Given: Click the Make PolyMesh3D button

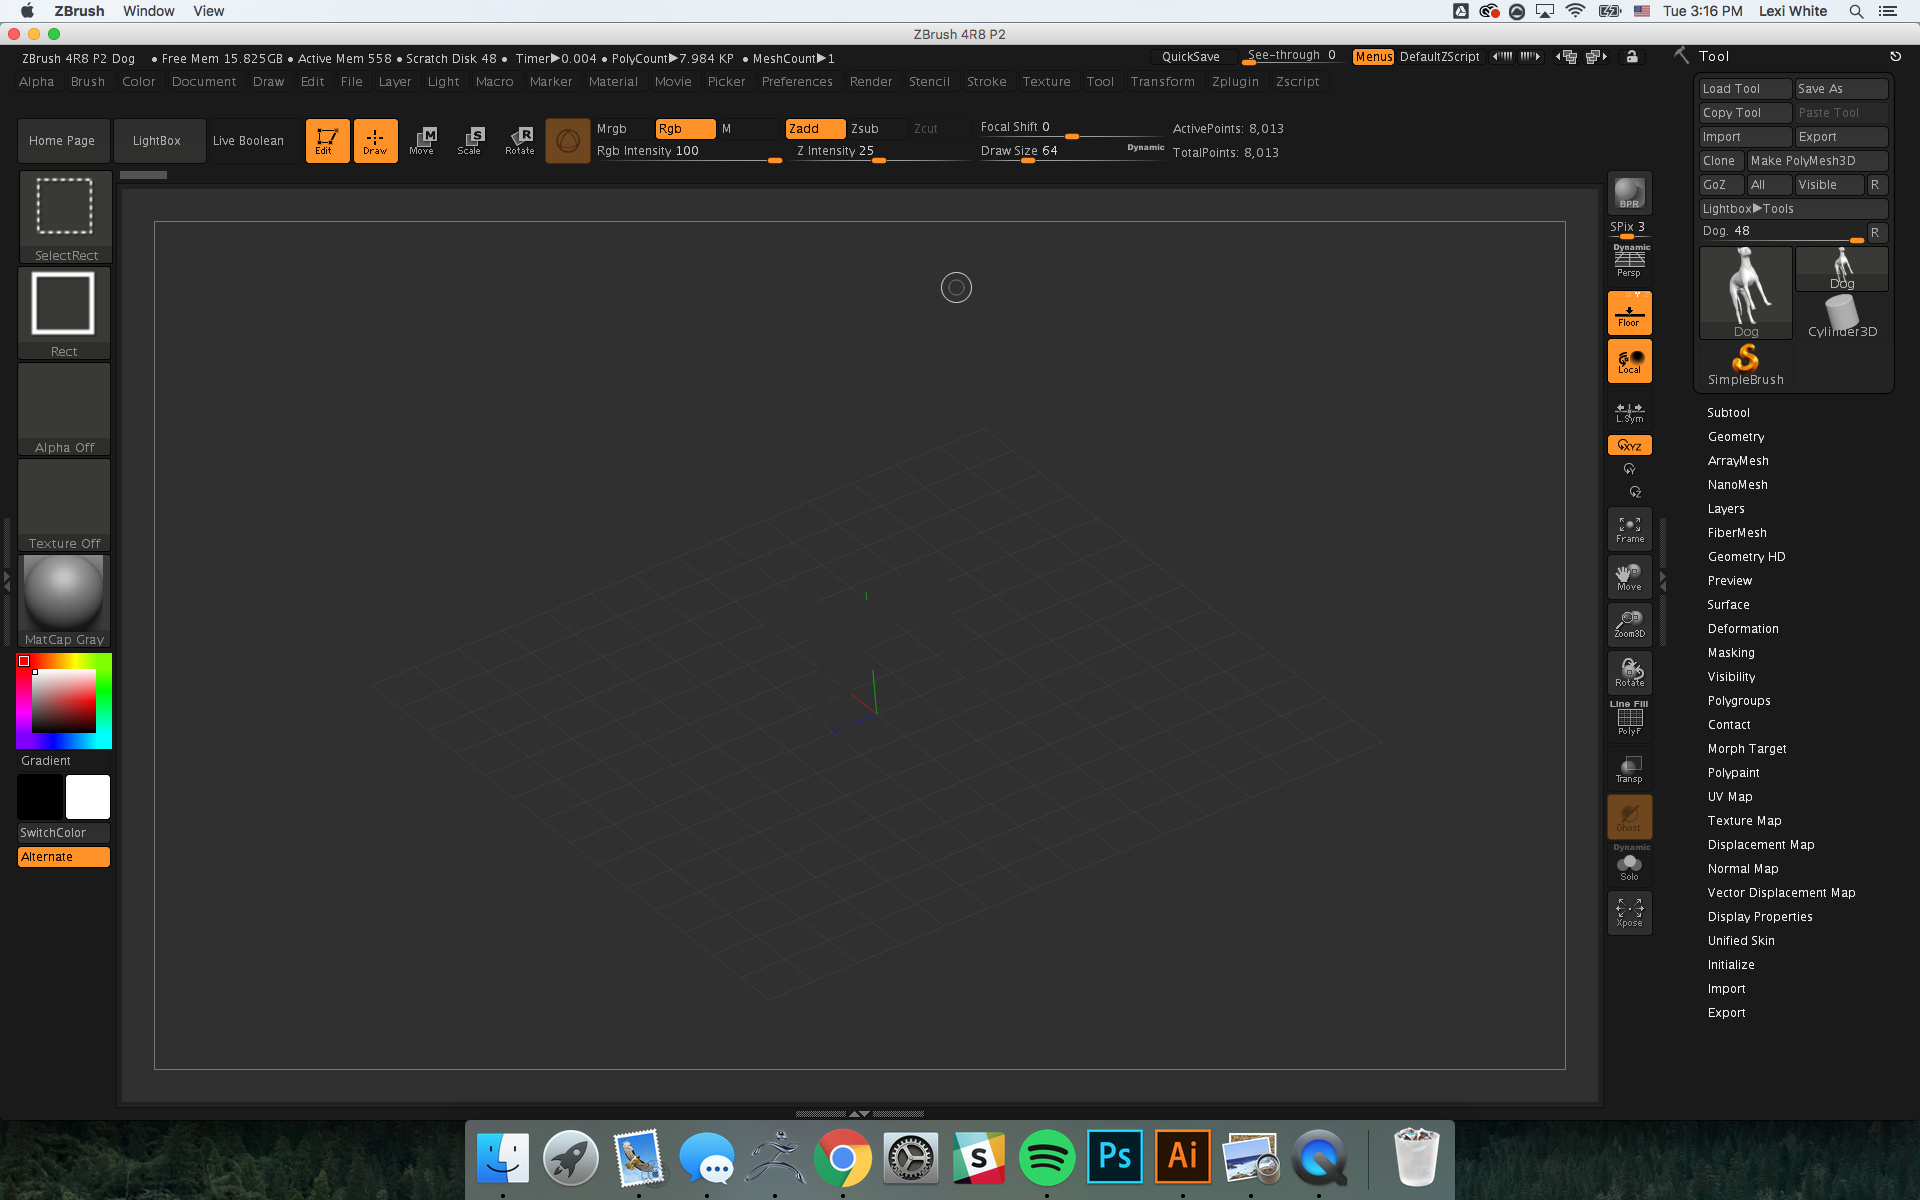Looking at the screenshot, I should click(1817, 161).
